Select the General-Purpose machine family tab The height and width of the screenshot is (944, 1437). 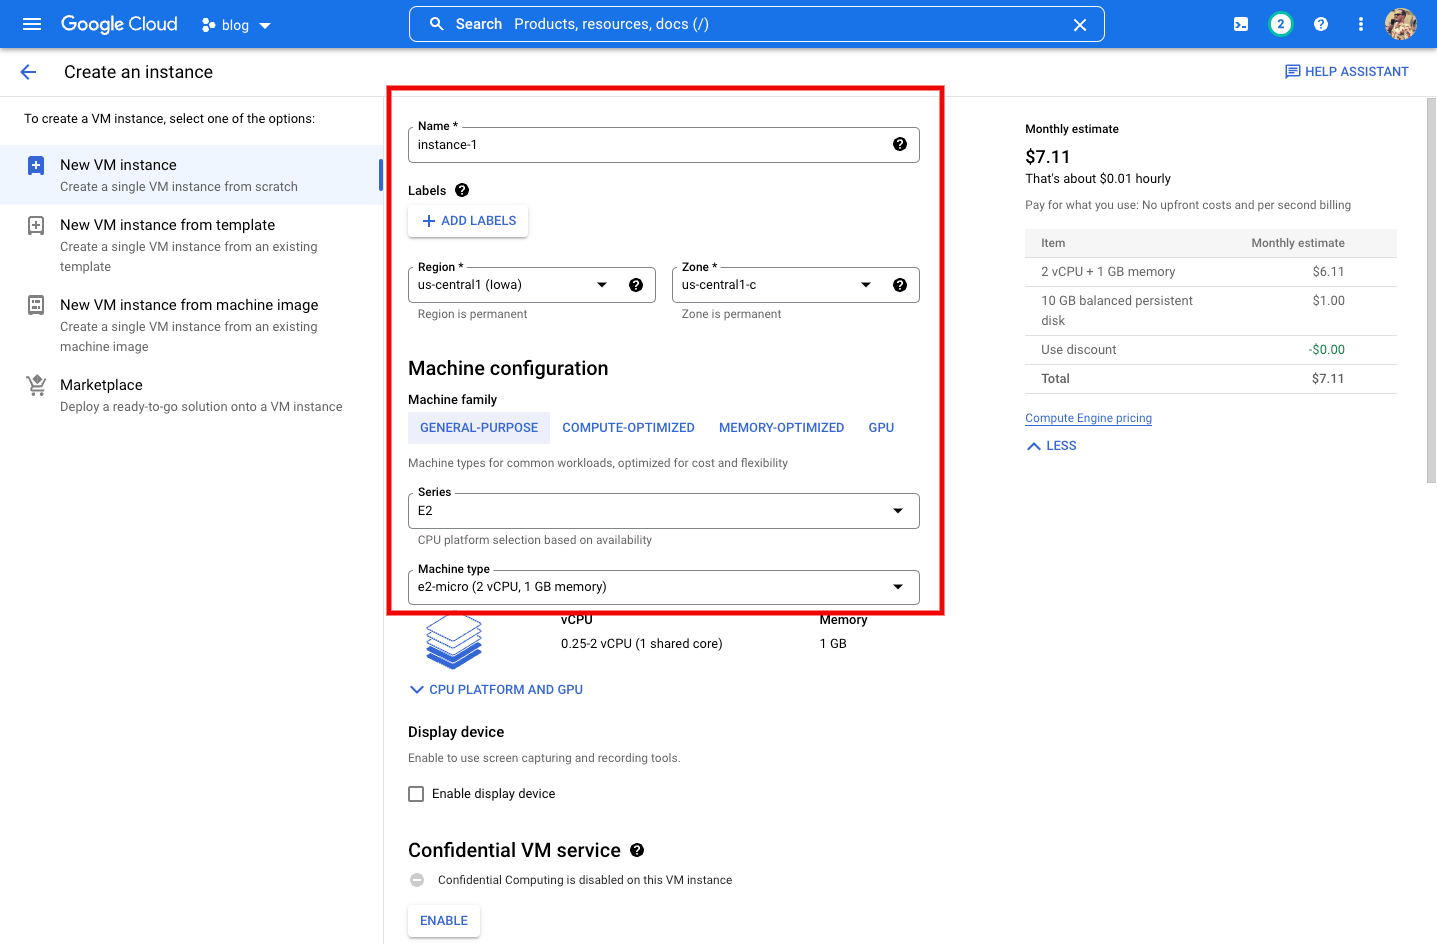tap(479, 428)
